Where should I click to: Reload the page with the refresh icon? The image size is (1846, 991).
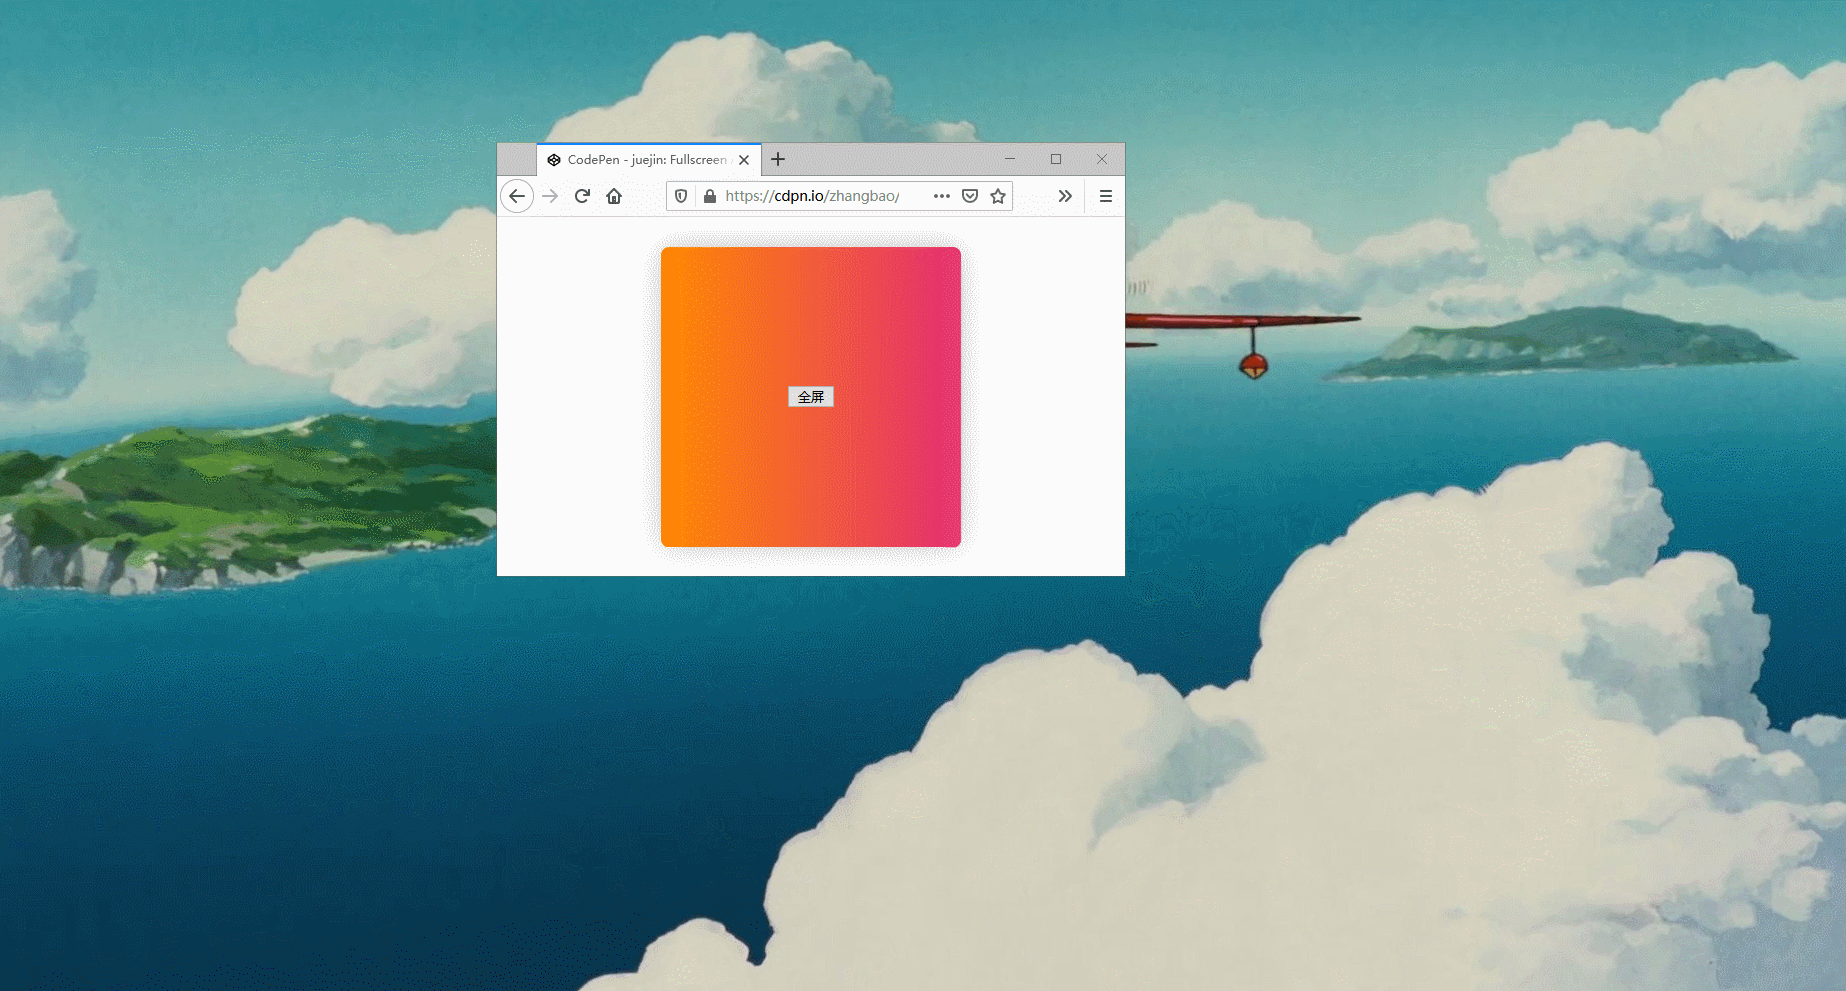(582, 196)
